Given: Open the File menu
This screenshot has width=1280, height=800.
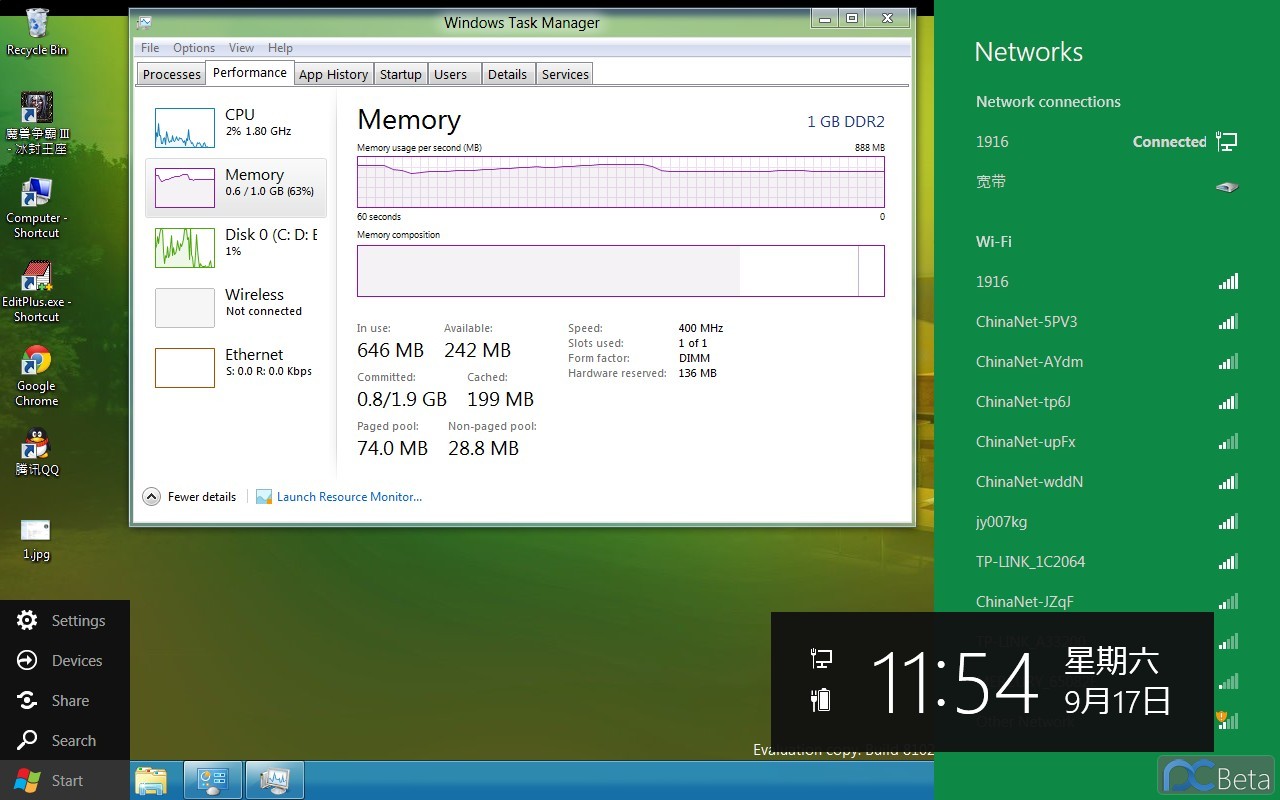Looking at the screenshot, I should pyautogui.click(x=150, y=47).
